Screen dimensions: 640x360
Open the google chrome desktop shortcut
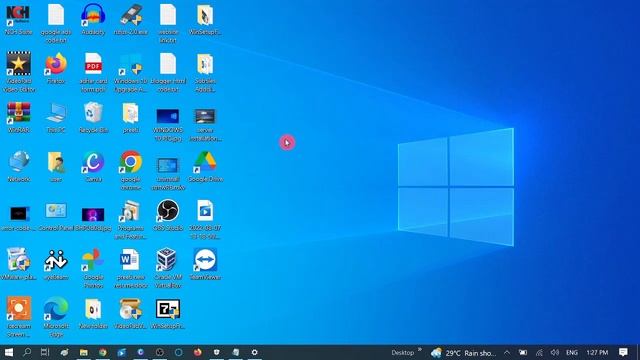tap(131, 171)
